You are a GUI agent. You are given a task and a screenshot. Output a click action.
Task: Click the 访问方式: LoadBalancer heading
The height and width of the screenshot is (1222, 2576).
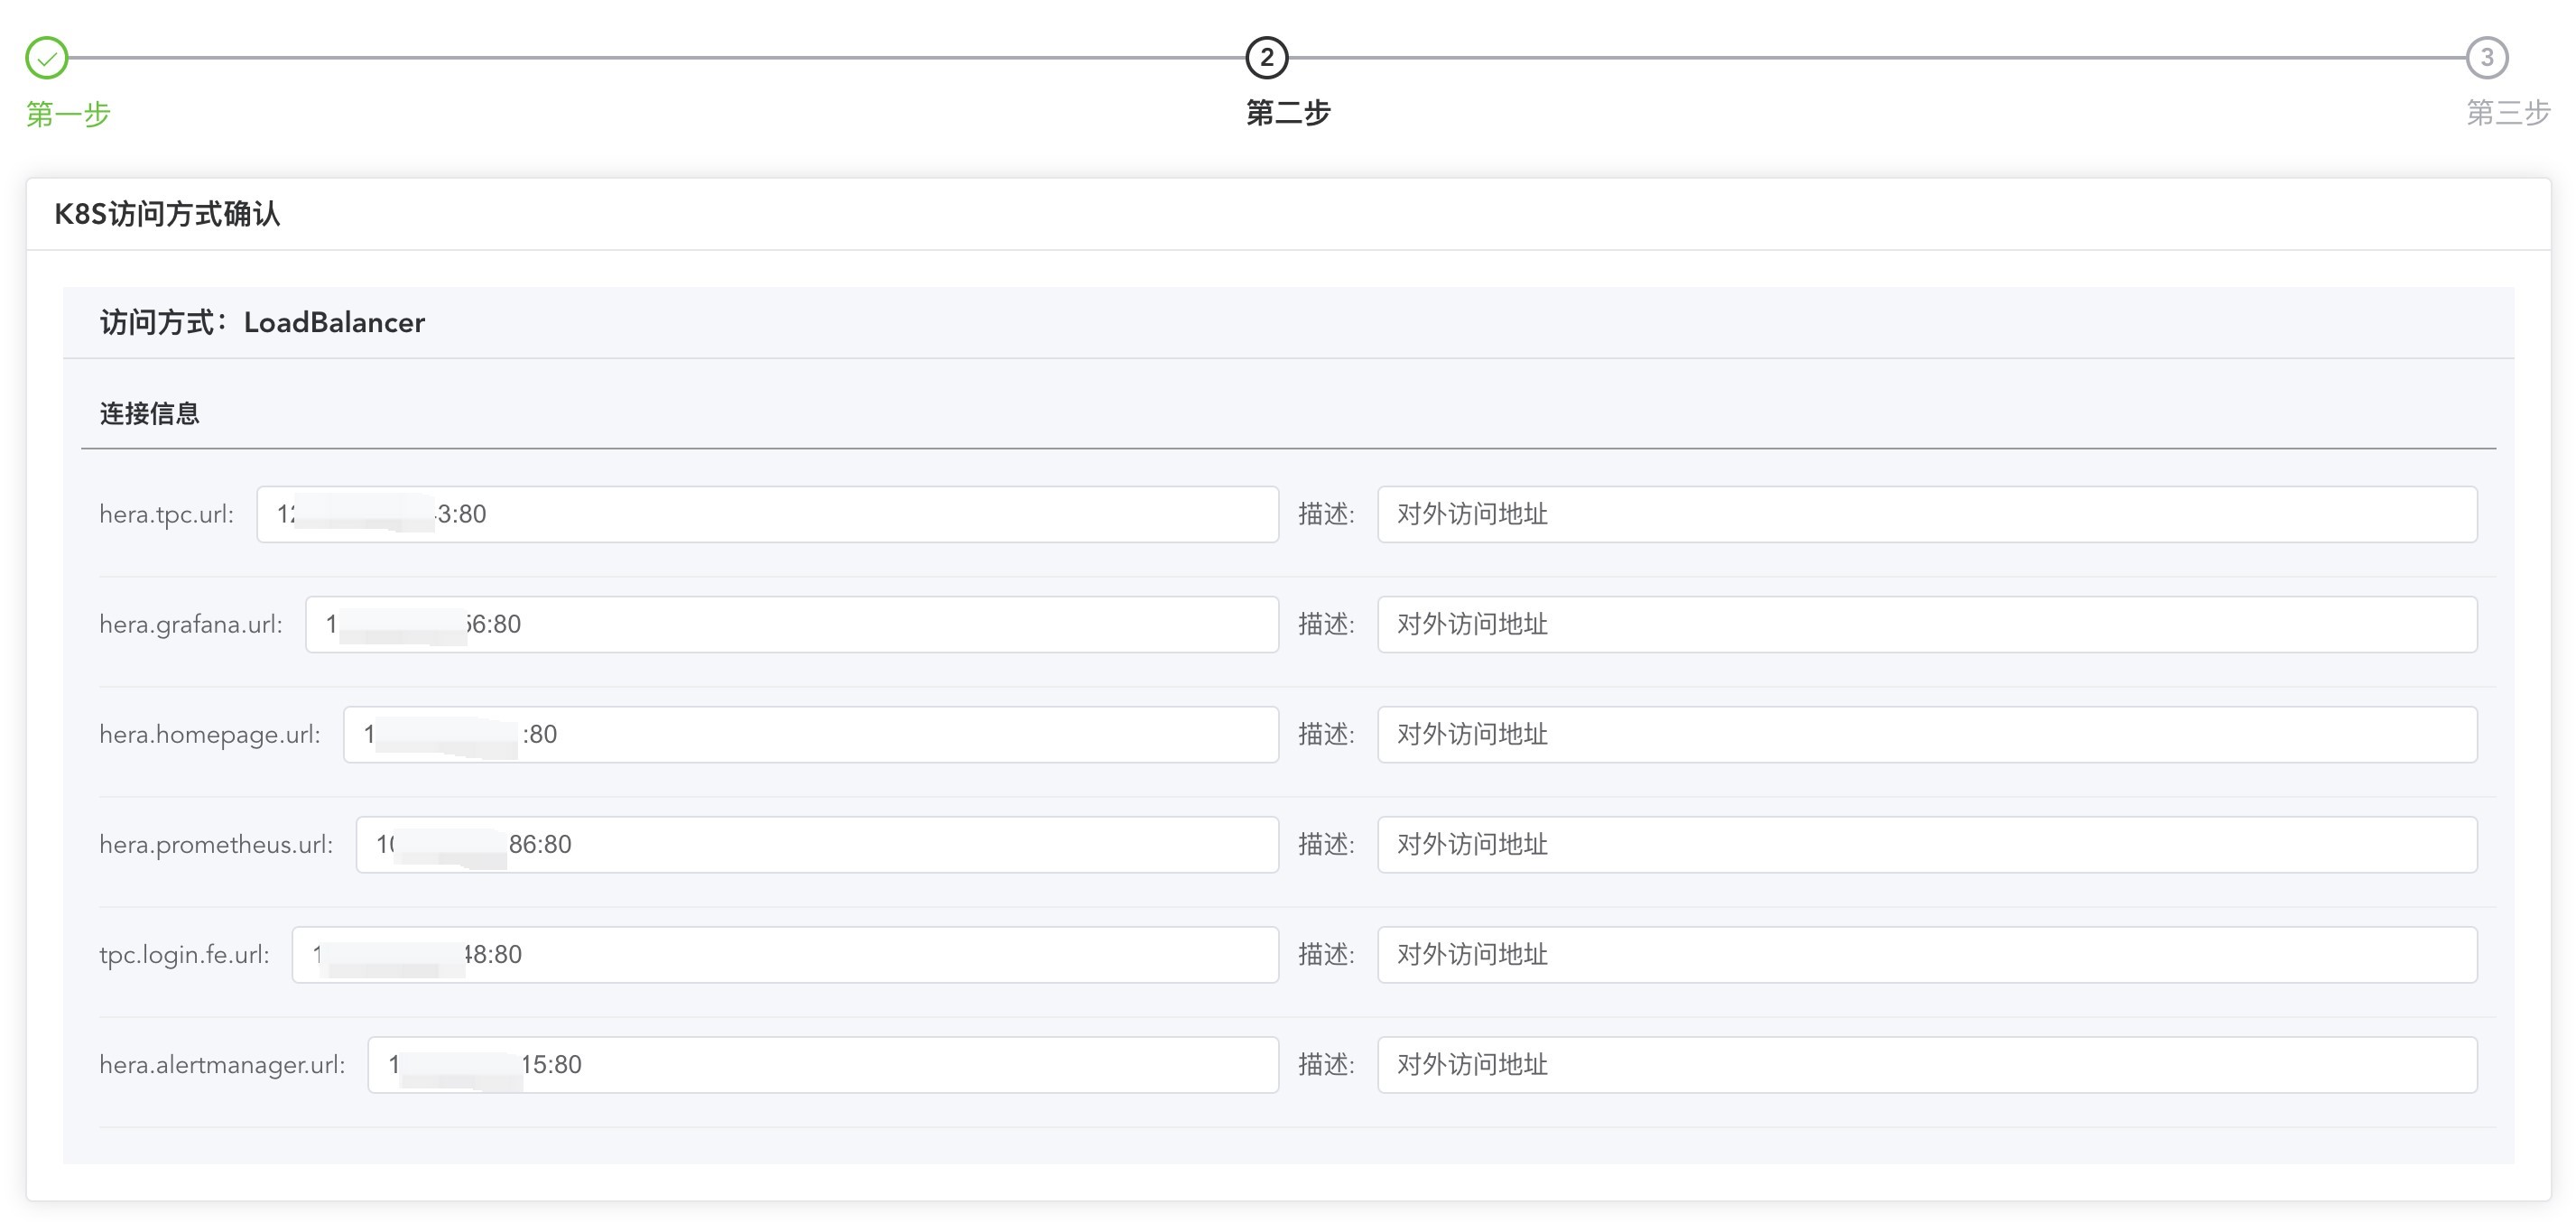tap(262, 322)
